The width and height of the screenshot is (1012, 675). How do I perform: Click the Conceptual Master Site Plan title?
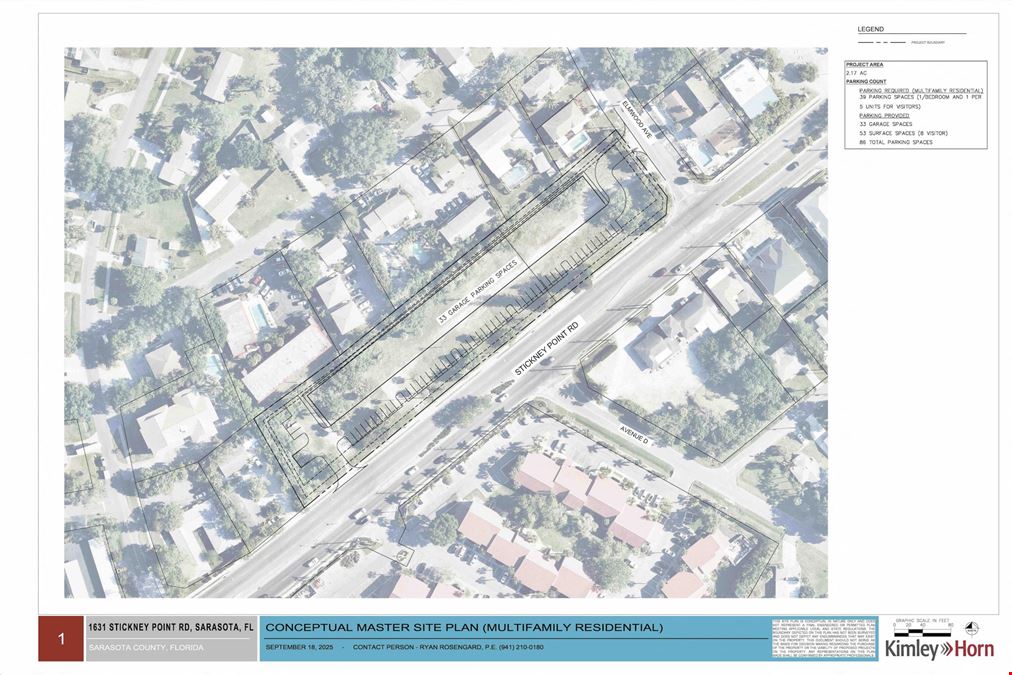tap(464, 627)
